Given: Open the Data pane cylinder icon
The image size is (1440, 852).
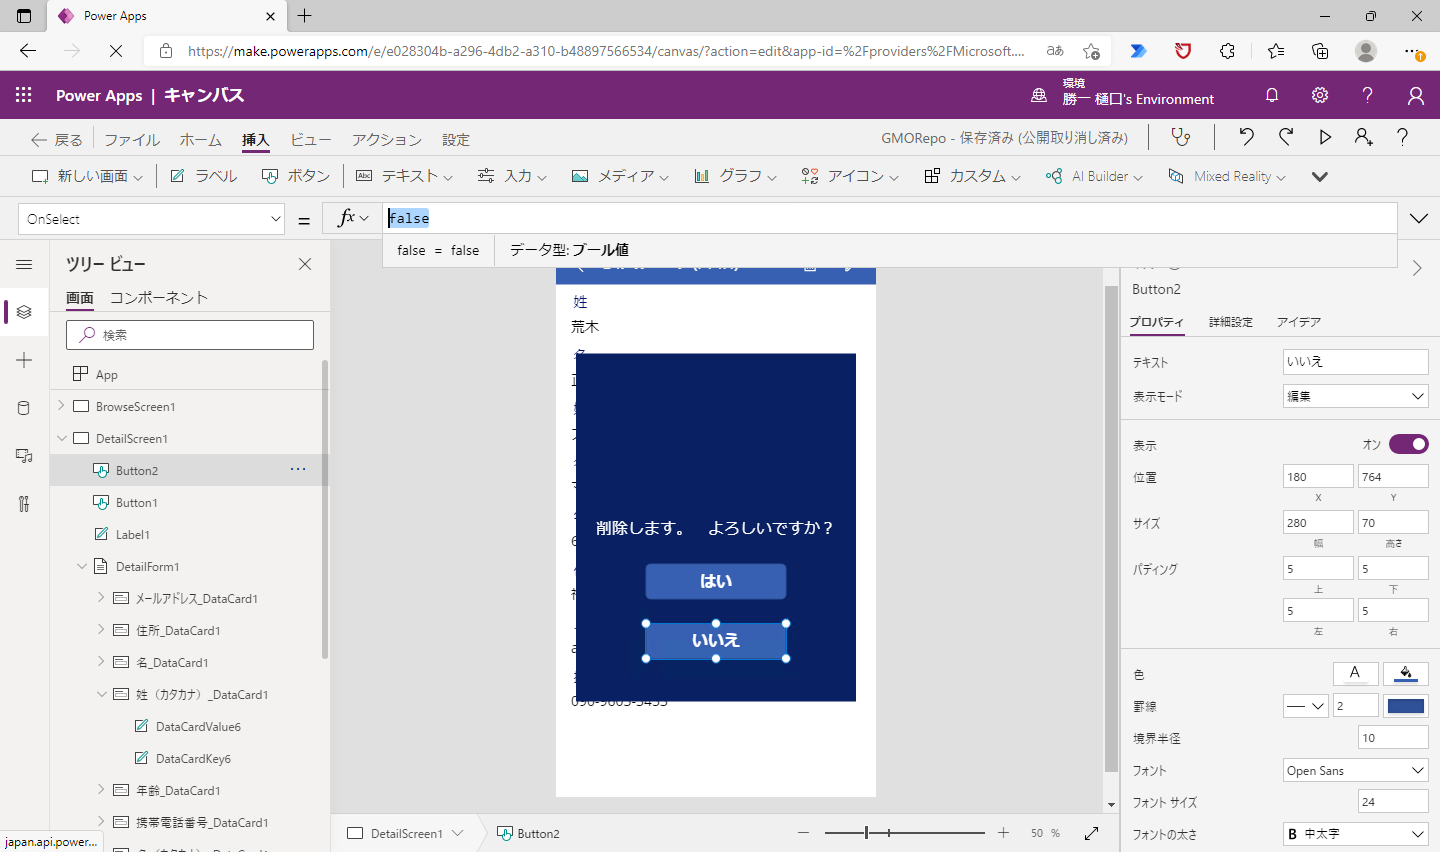Looking at the screenshot, I should coord(24,408).
